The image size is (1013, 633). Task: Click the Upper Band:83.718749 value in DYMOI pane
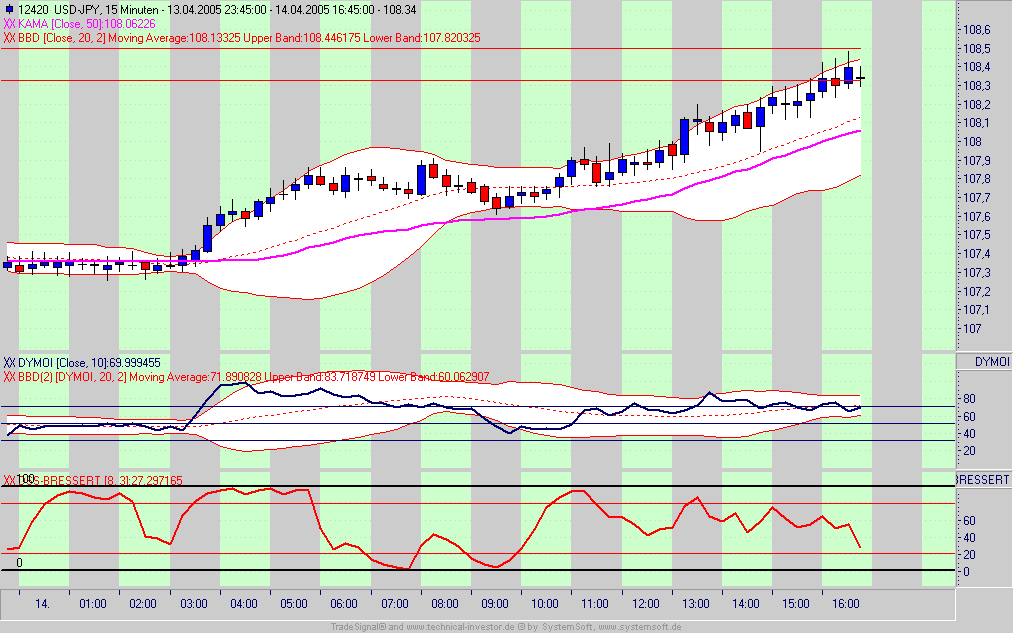coord(320,377)
